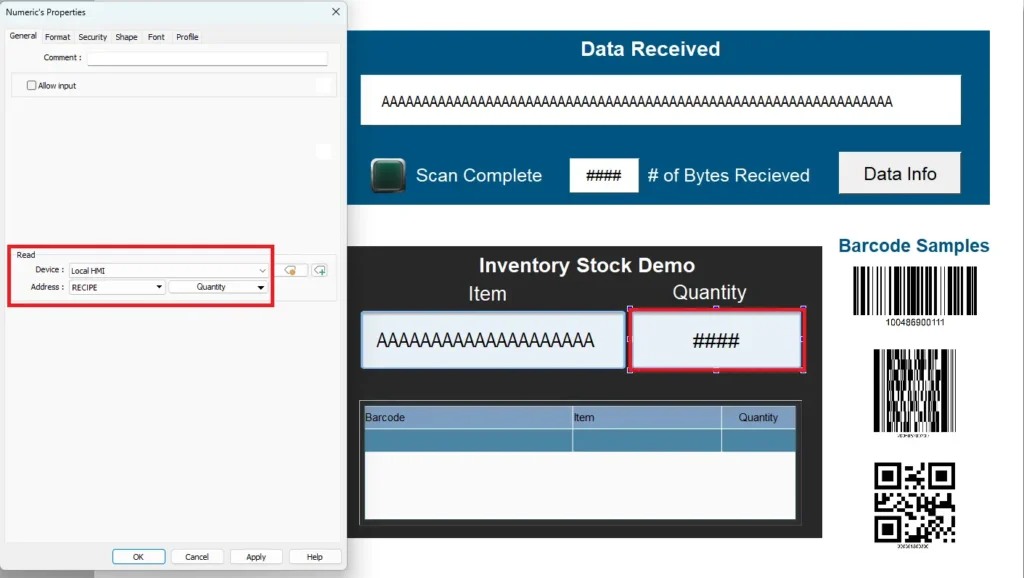1024x578 pixels.
Task: Click the add tag icon with plus
Action: [x=320, y=270]
